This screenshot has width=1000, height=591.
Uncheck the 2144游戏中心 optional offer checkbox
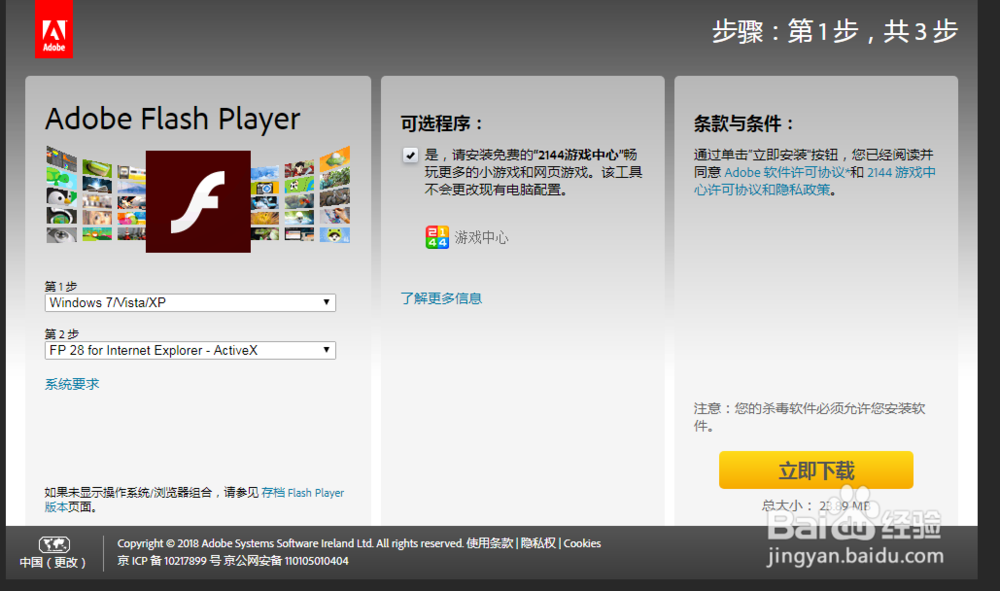tap(410, 155)
